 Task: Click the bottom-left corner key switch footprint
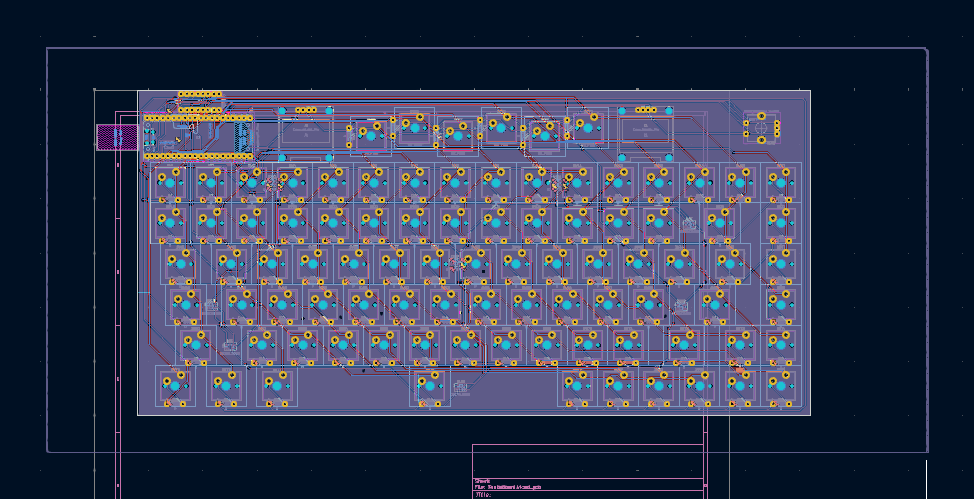[176, 385]
